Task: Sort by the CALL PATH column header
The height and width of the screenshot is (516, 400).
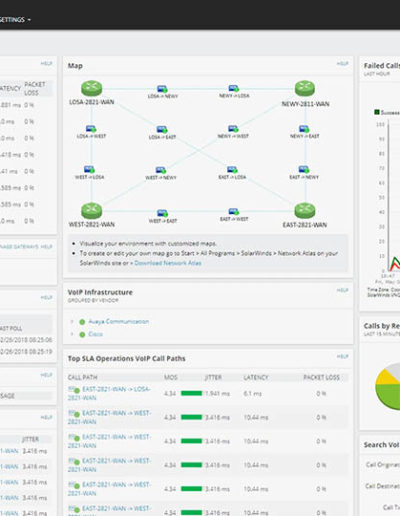Action: [83, 377]
